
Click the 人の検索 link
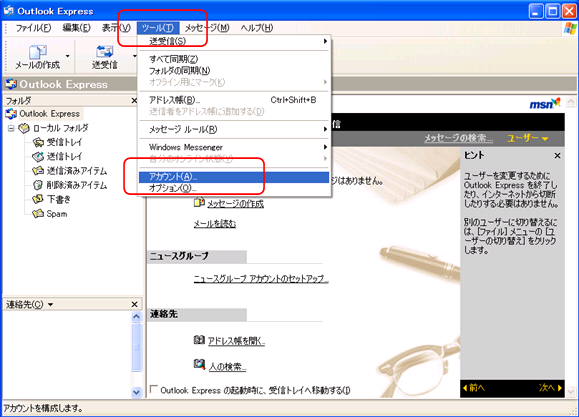click(x=227, y=367)
